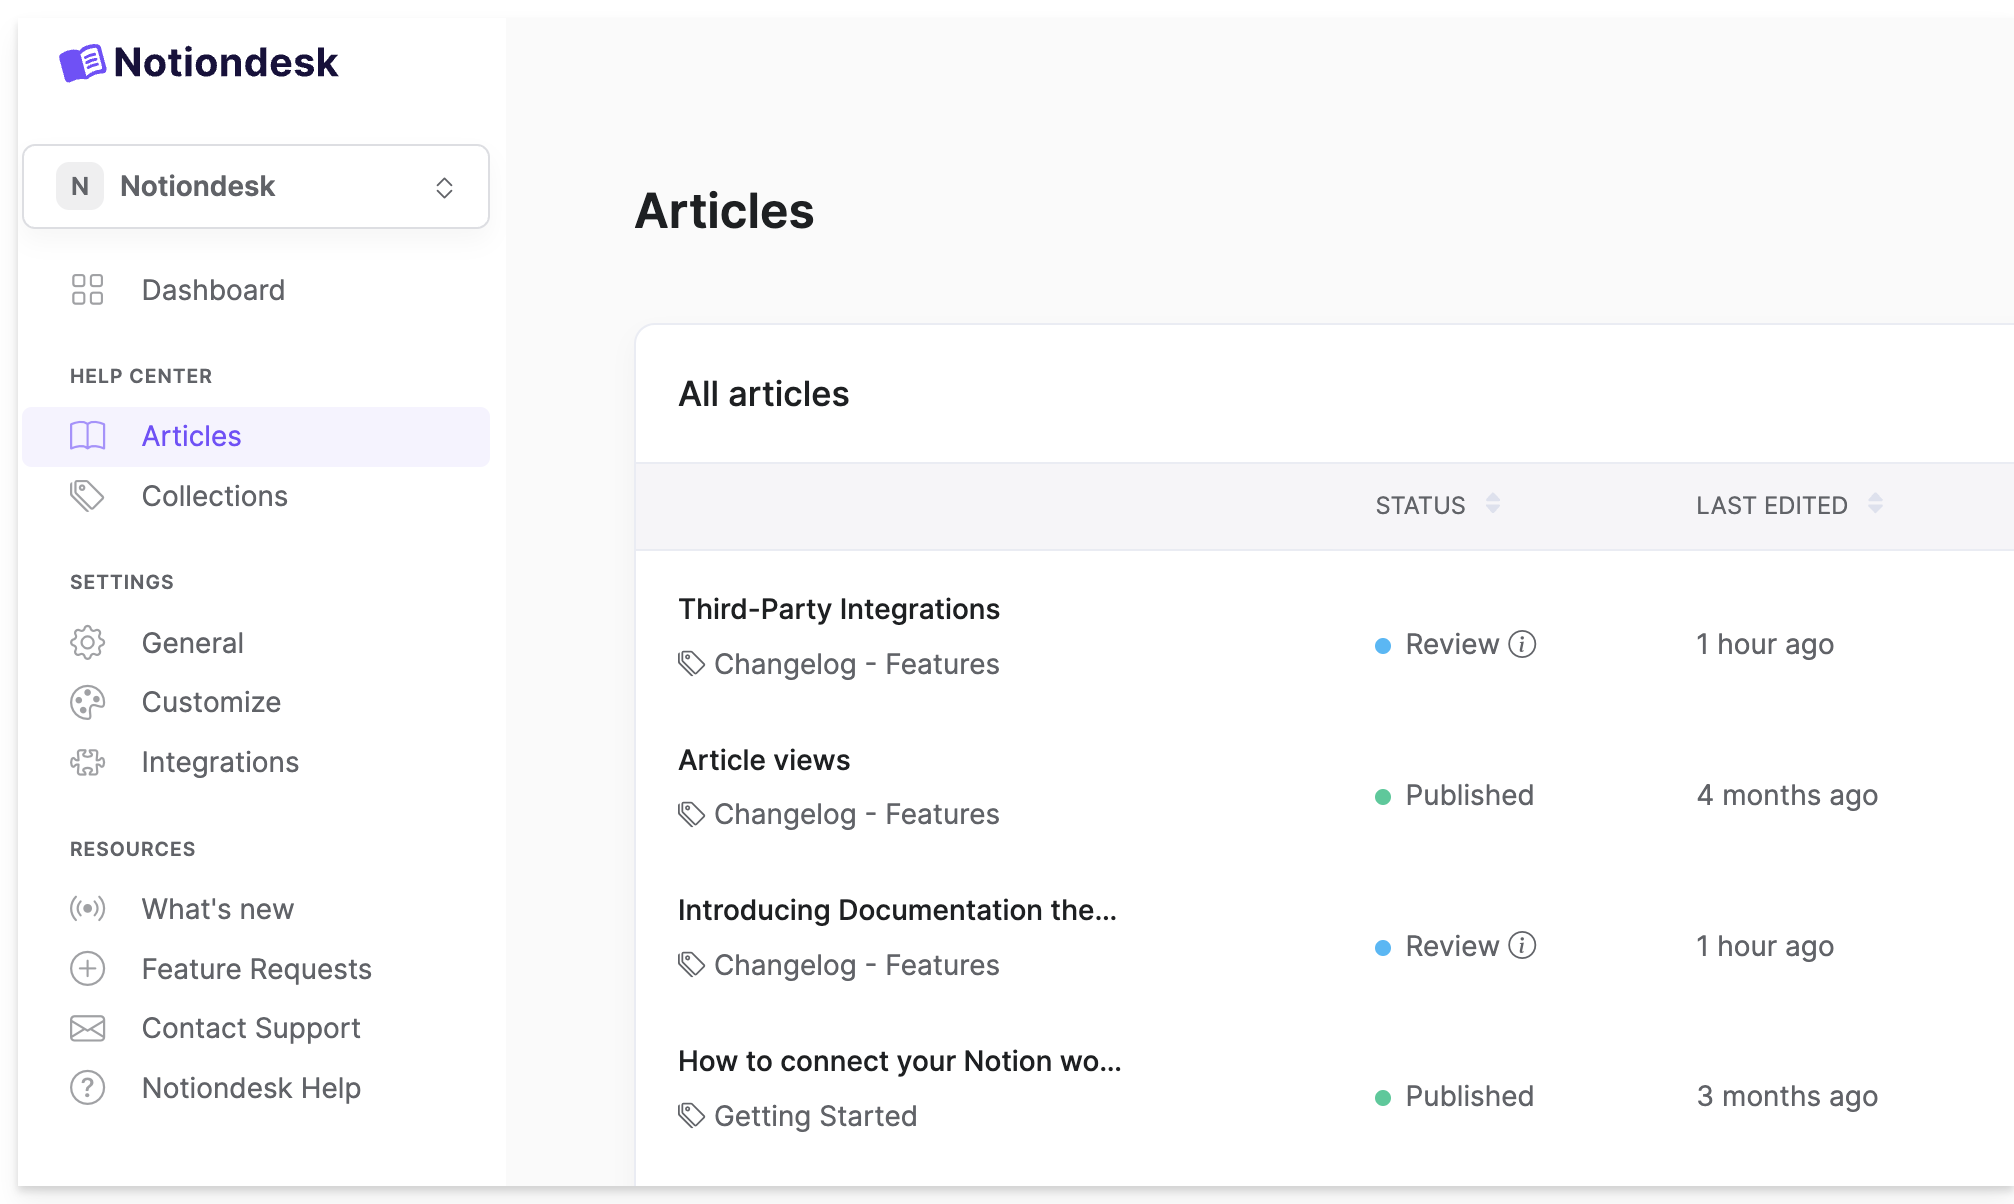The image size is (2014, 1204).
Task: Click the '3 months ago' edit time
Action: click(x=1787, y=1096)
